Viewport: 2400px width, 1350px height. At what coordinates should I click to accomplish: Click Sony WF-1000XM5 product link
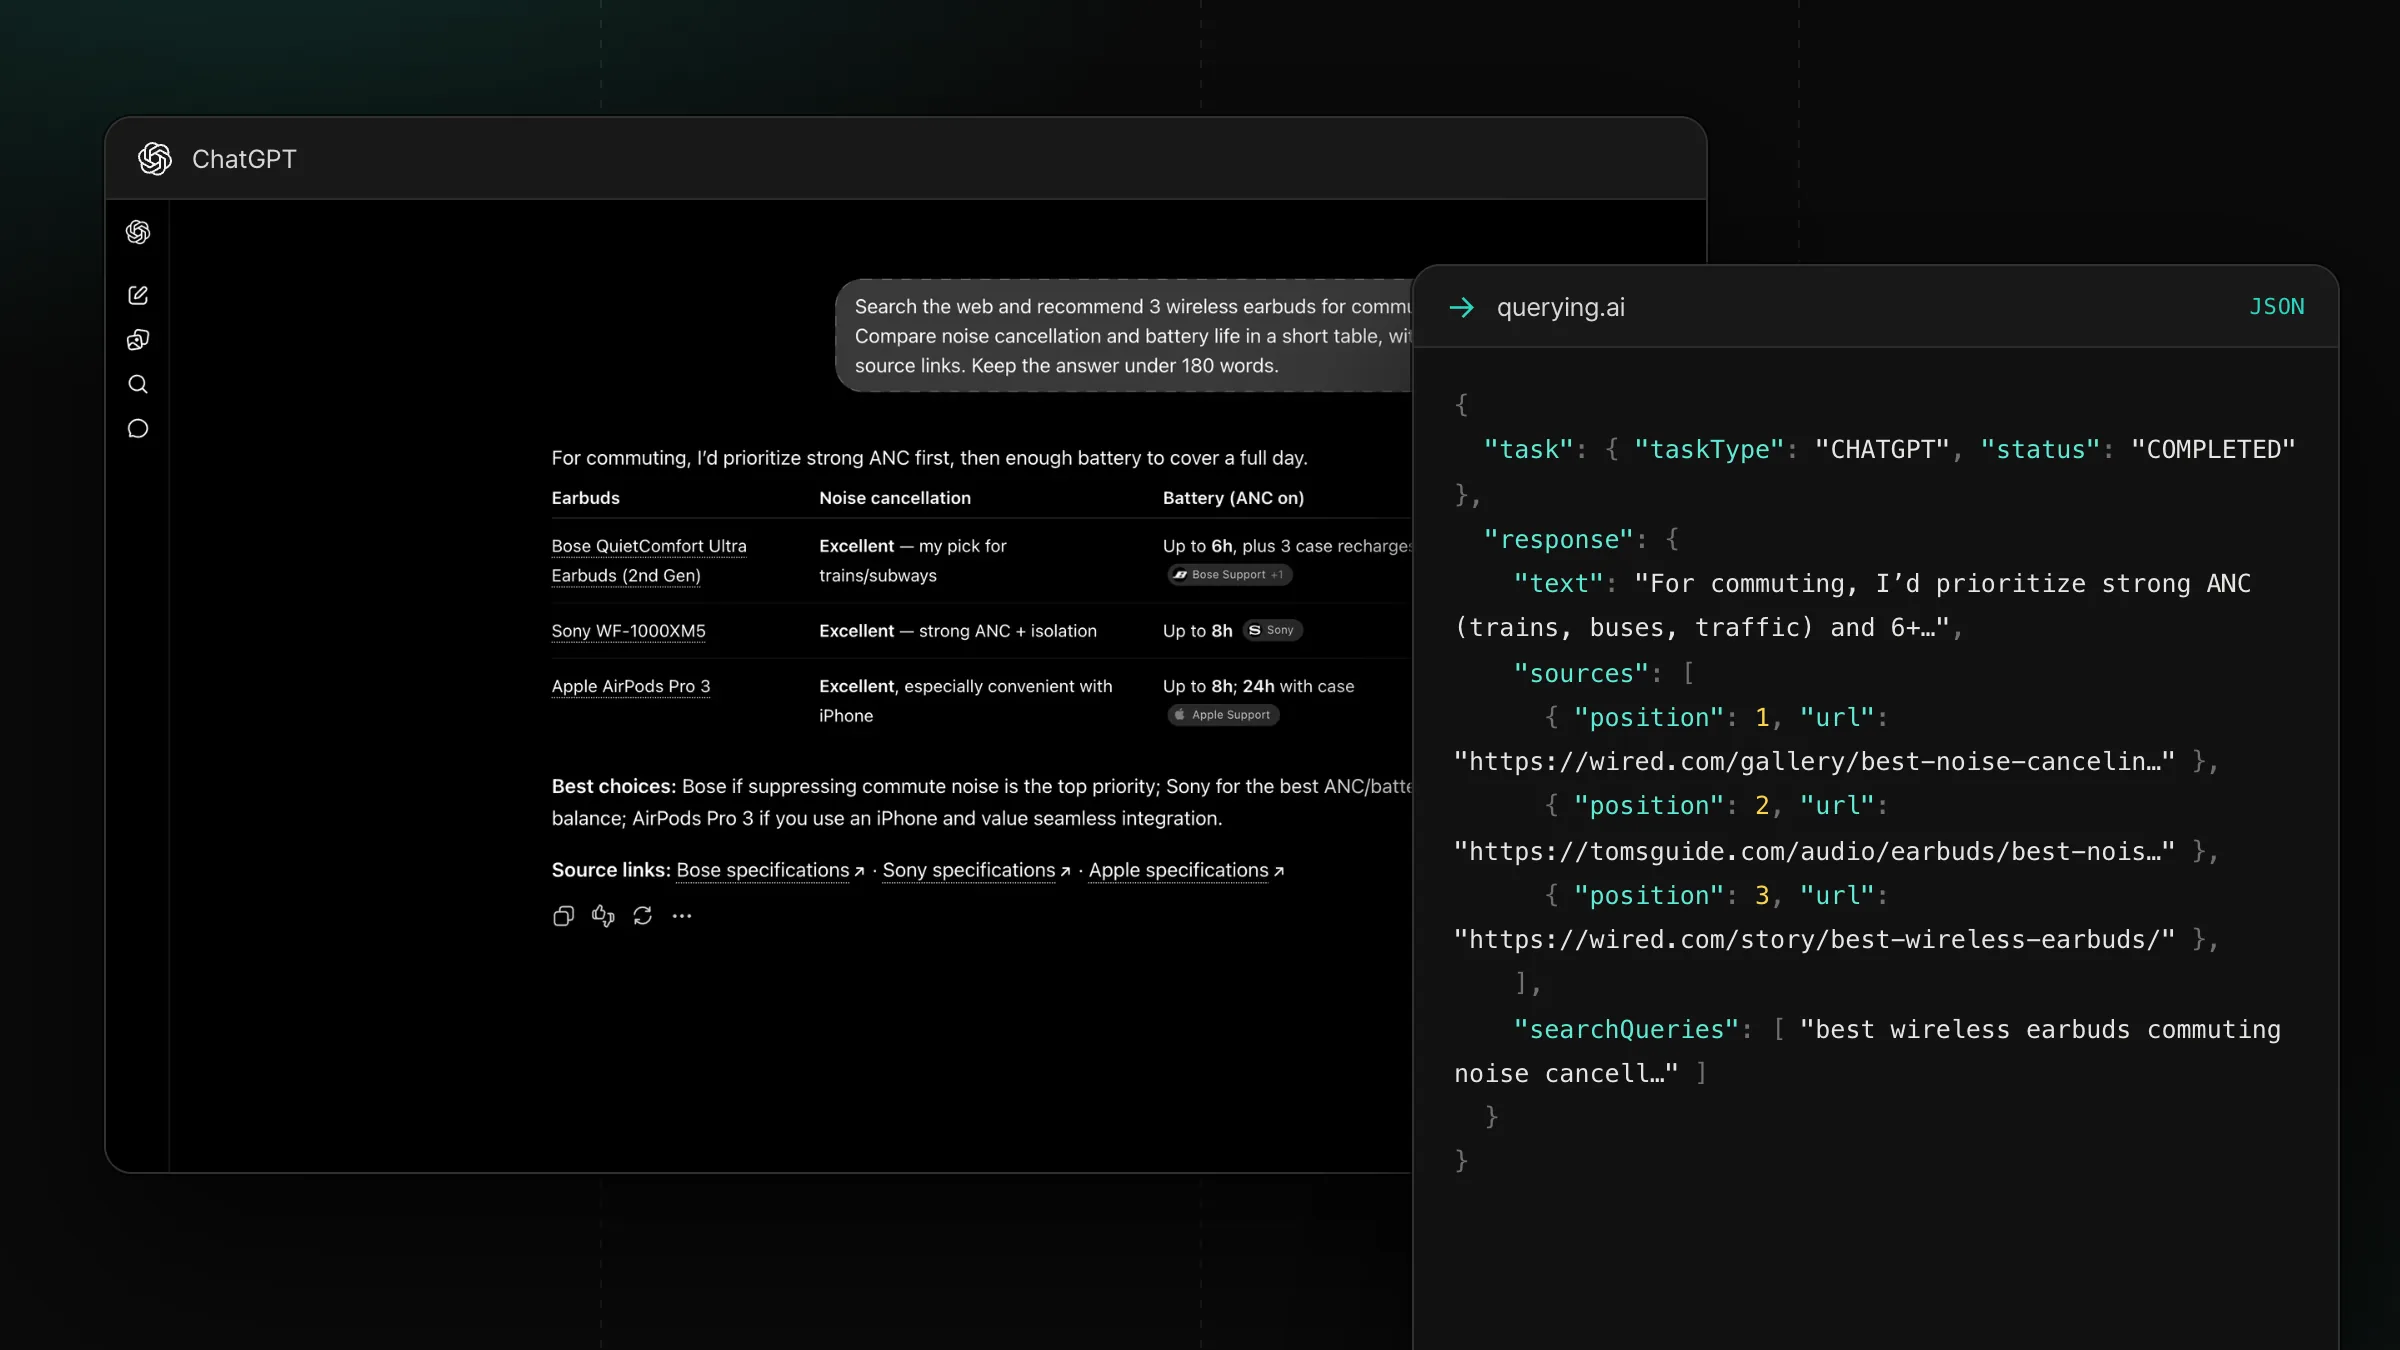629,631
